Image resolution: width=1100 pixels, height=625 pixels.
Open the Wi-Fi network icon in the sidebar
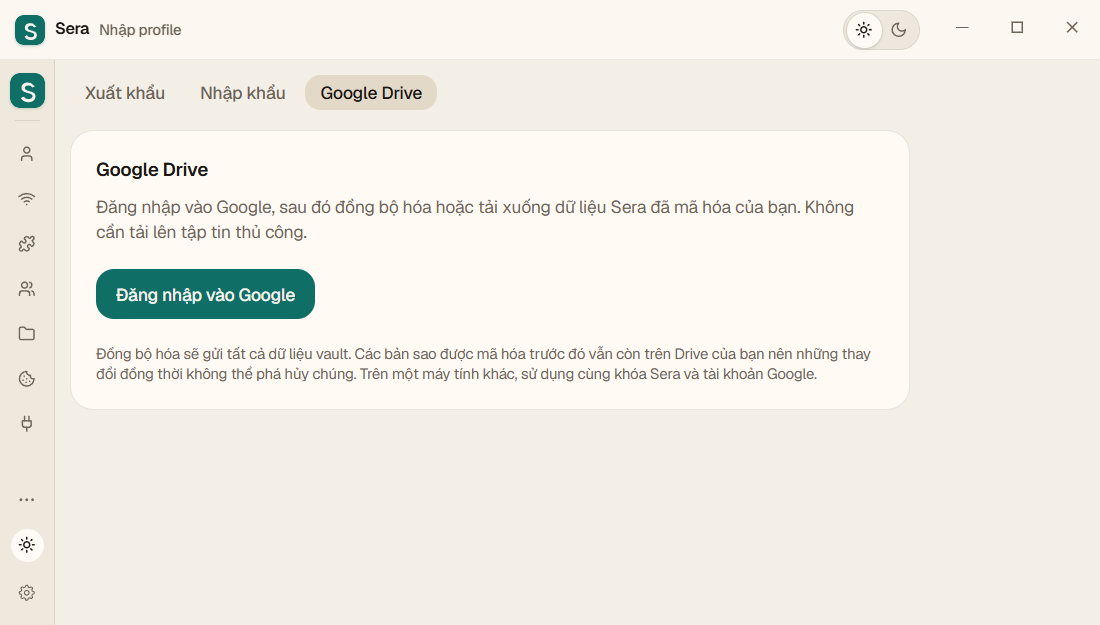coord(27,199)
